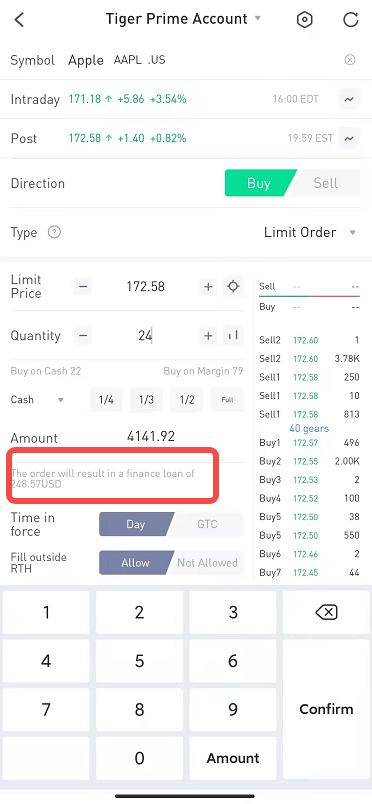Tap the back arrow icon

pyautogui.click(x=19, y=20)
